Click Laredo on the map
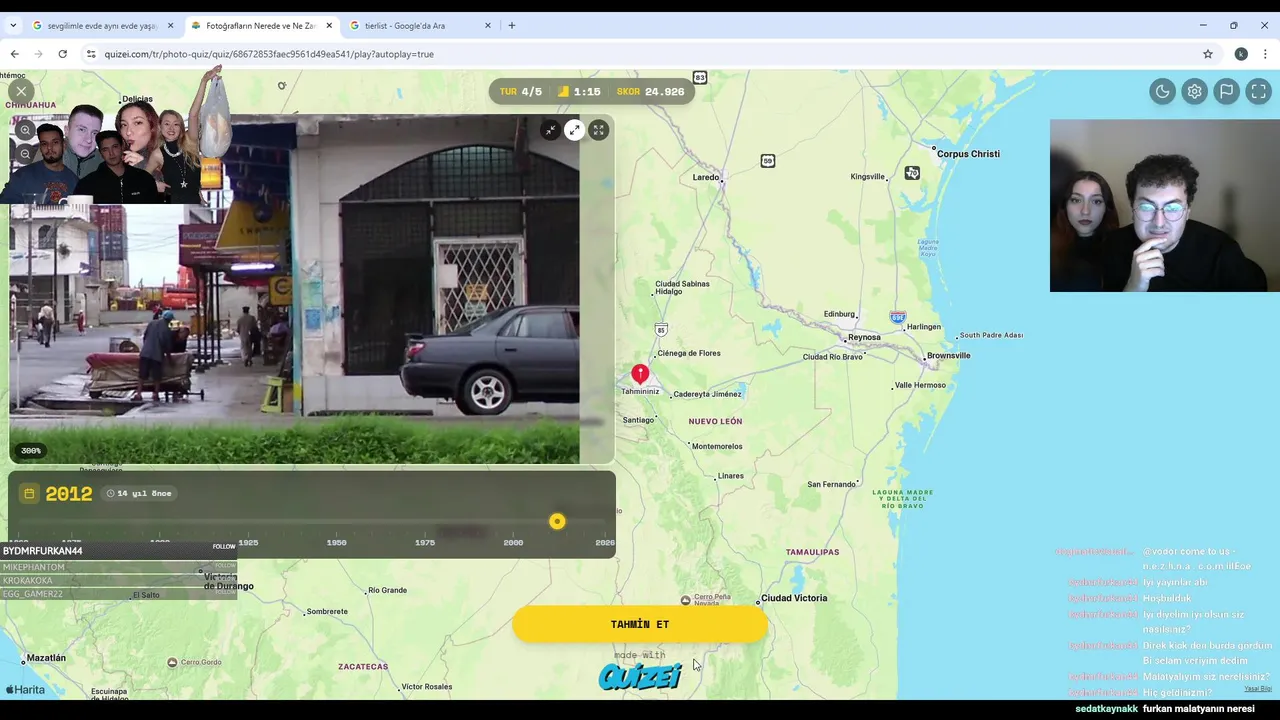 pos(706,177)
